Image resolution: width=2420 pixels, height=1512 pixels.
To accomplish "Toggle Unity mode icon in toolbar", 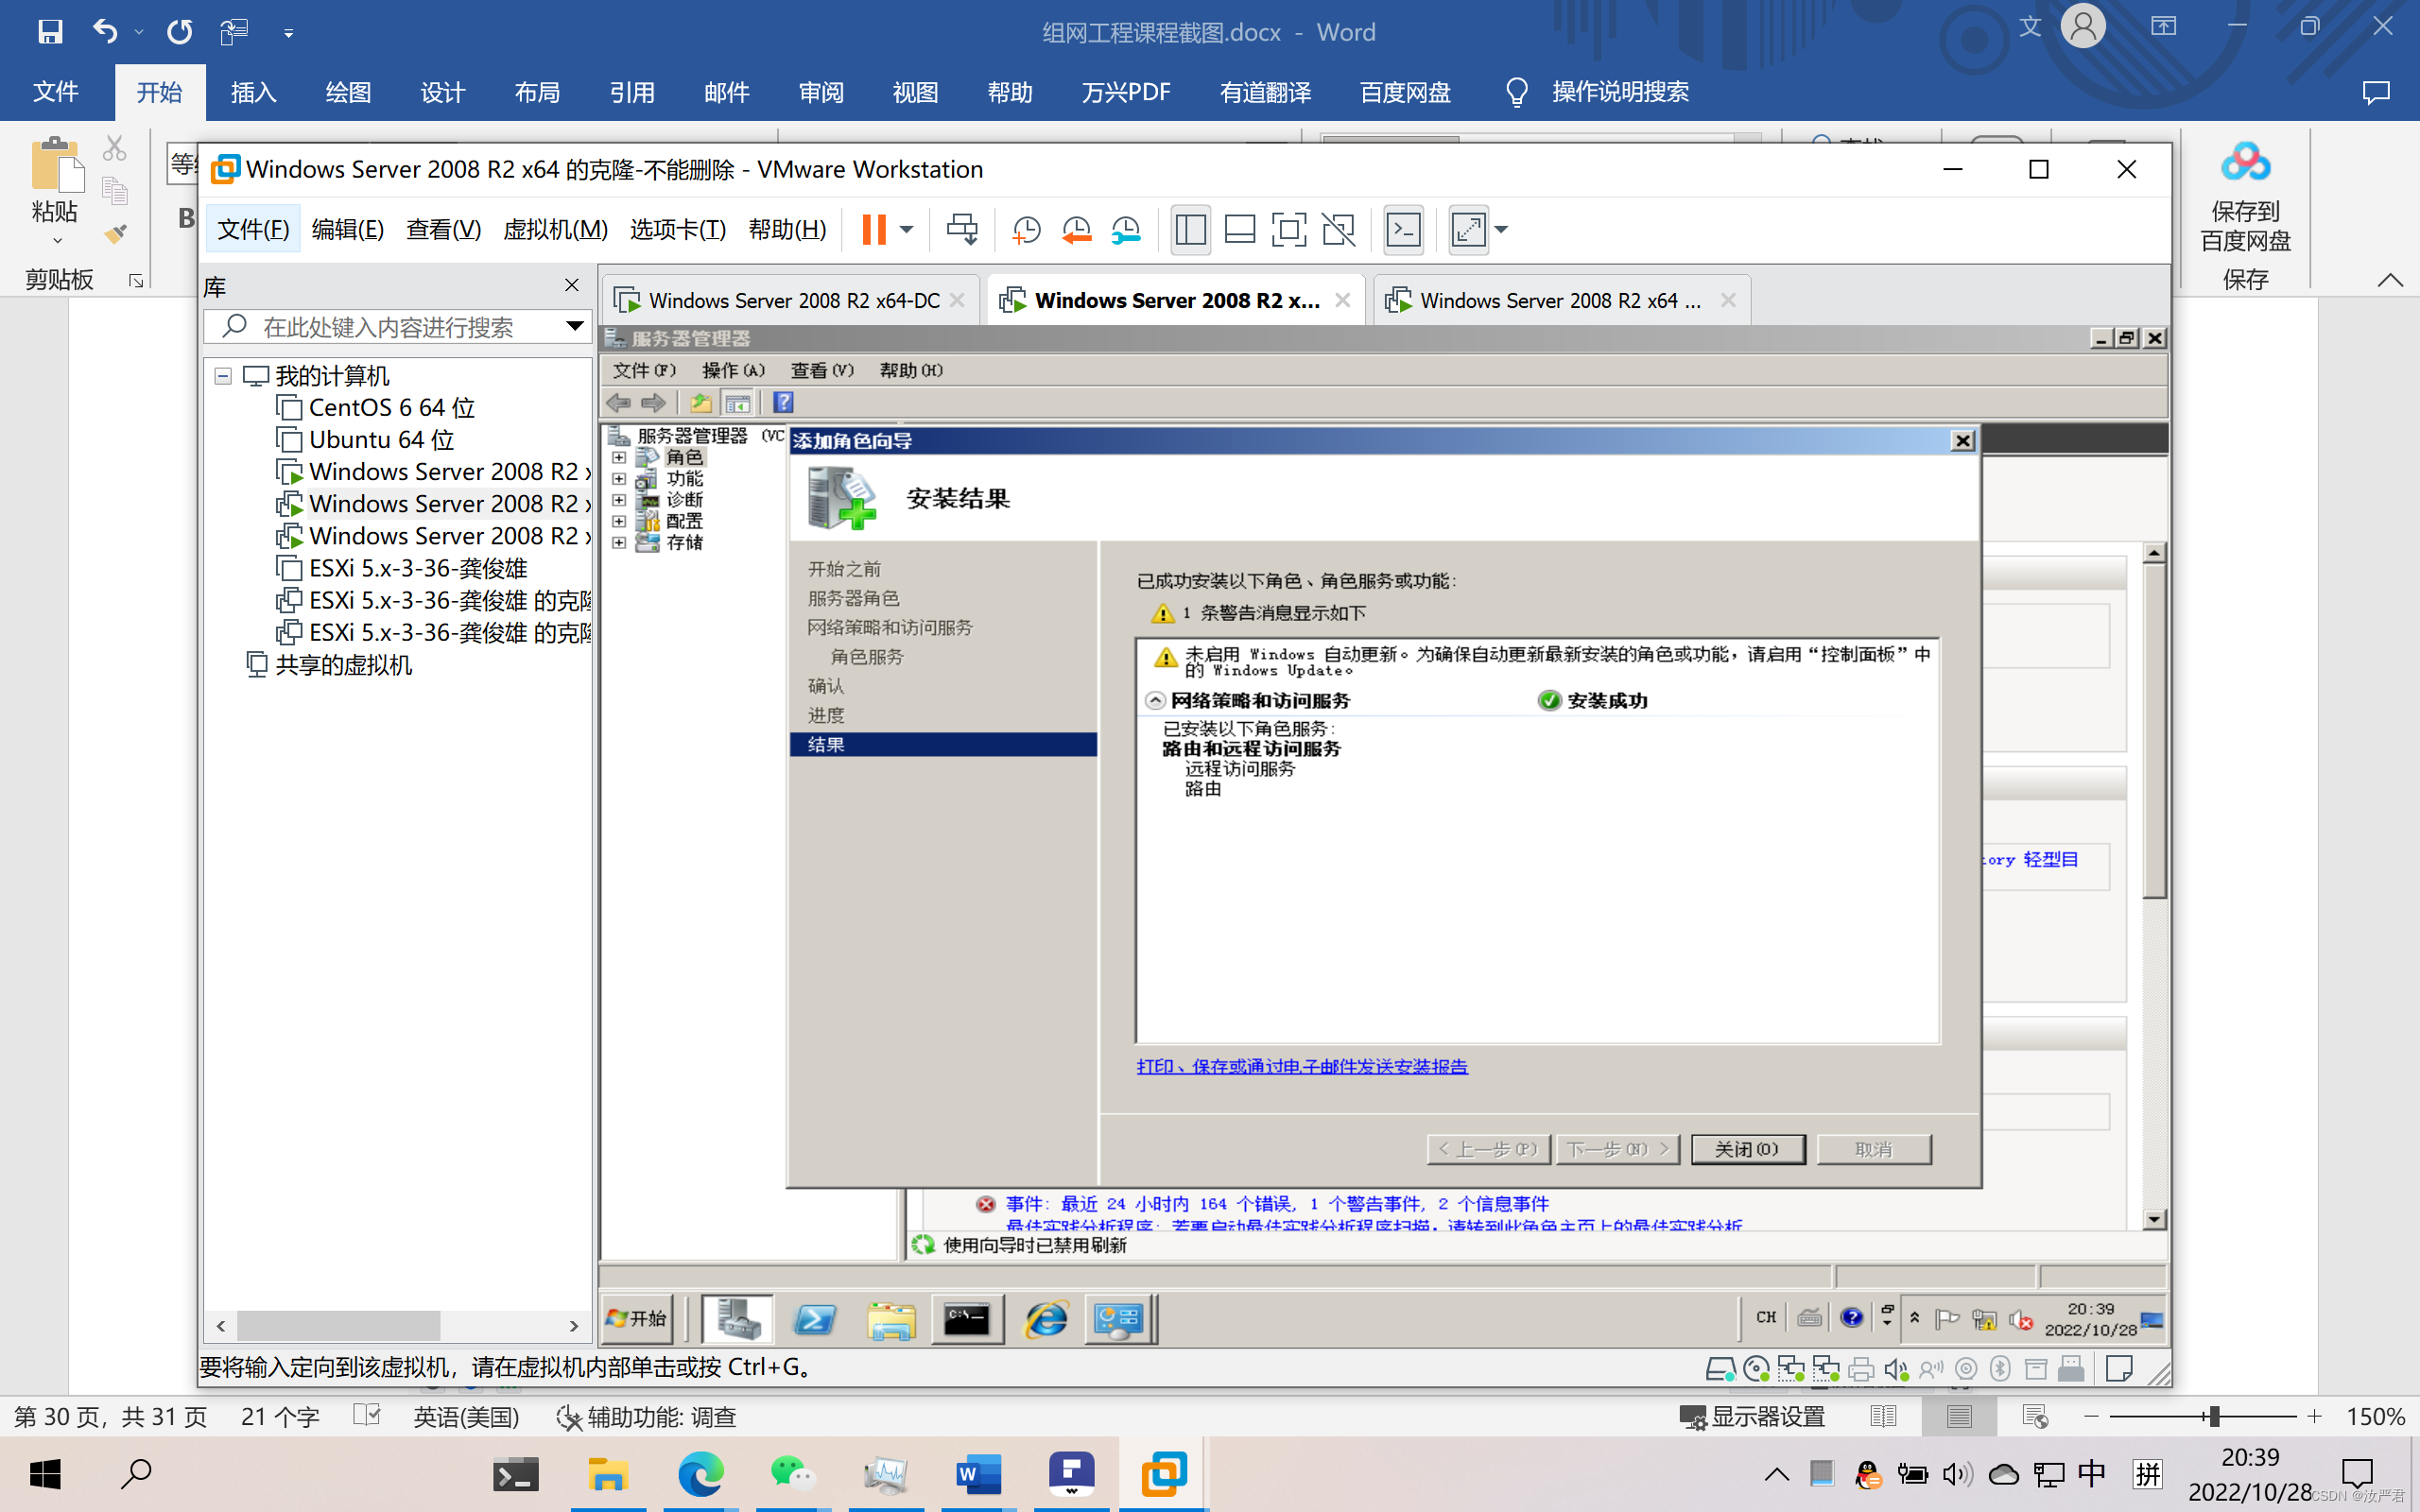I will click(x=1338, y=229).
